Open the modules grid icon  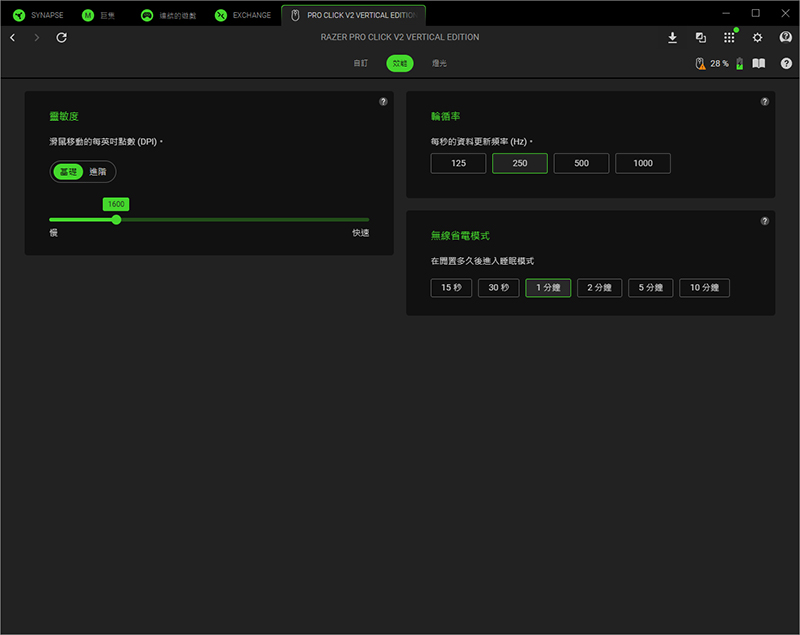[729, 37]
